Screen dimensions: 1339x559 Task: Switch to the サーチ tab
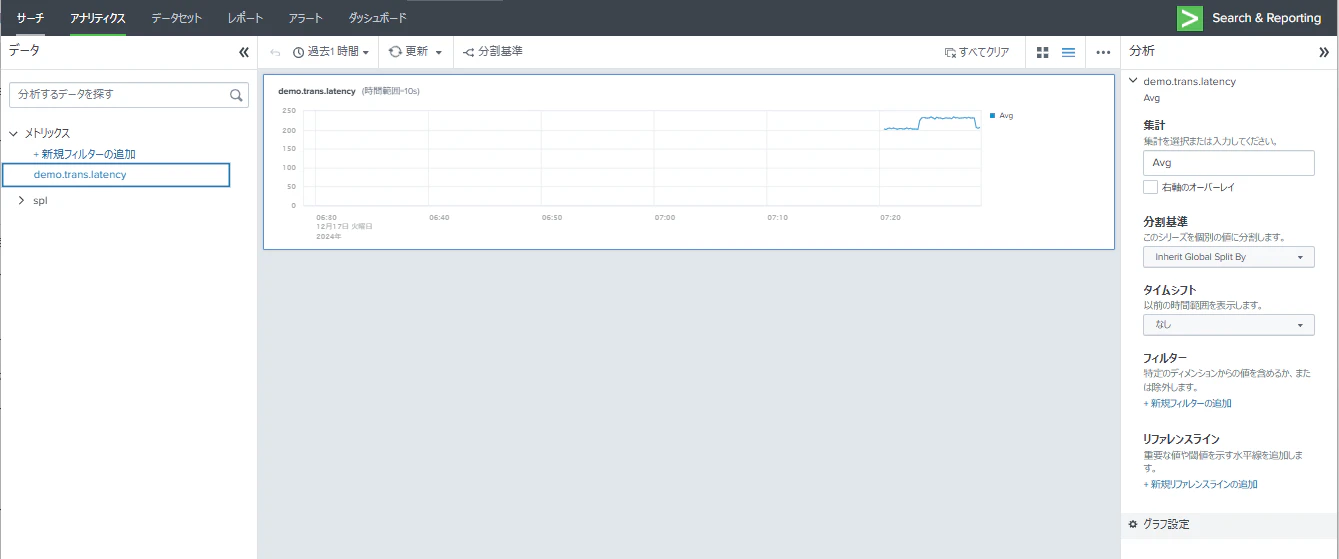click(30, 18)
